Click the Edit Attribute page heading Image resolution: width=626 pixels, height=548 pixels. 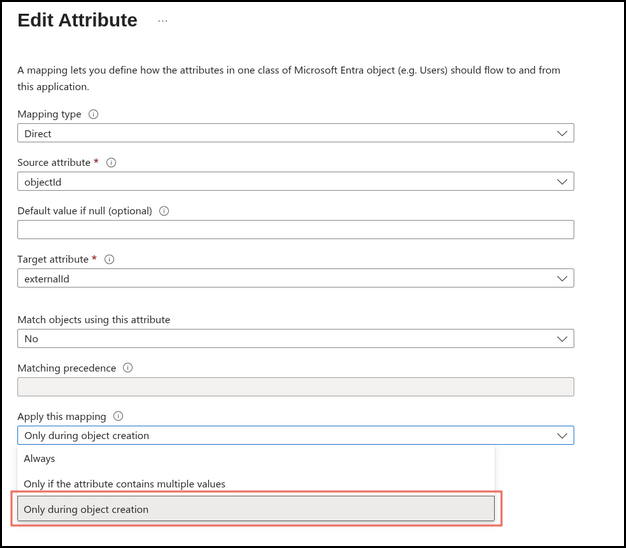78,20
